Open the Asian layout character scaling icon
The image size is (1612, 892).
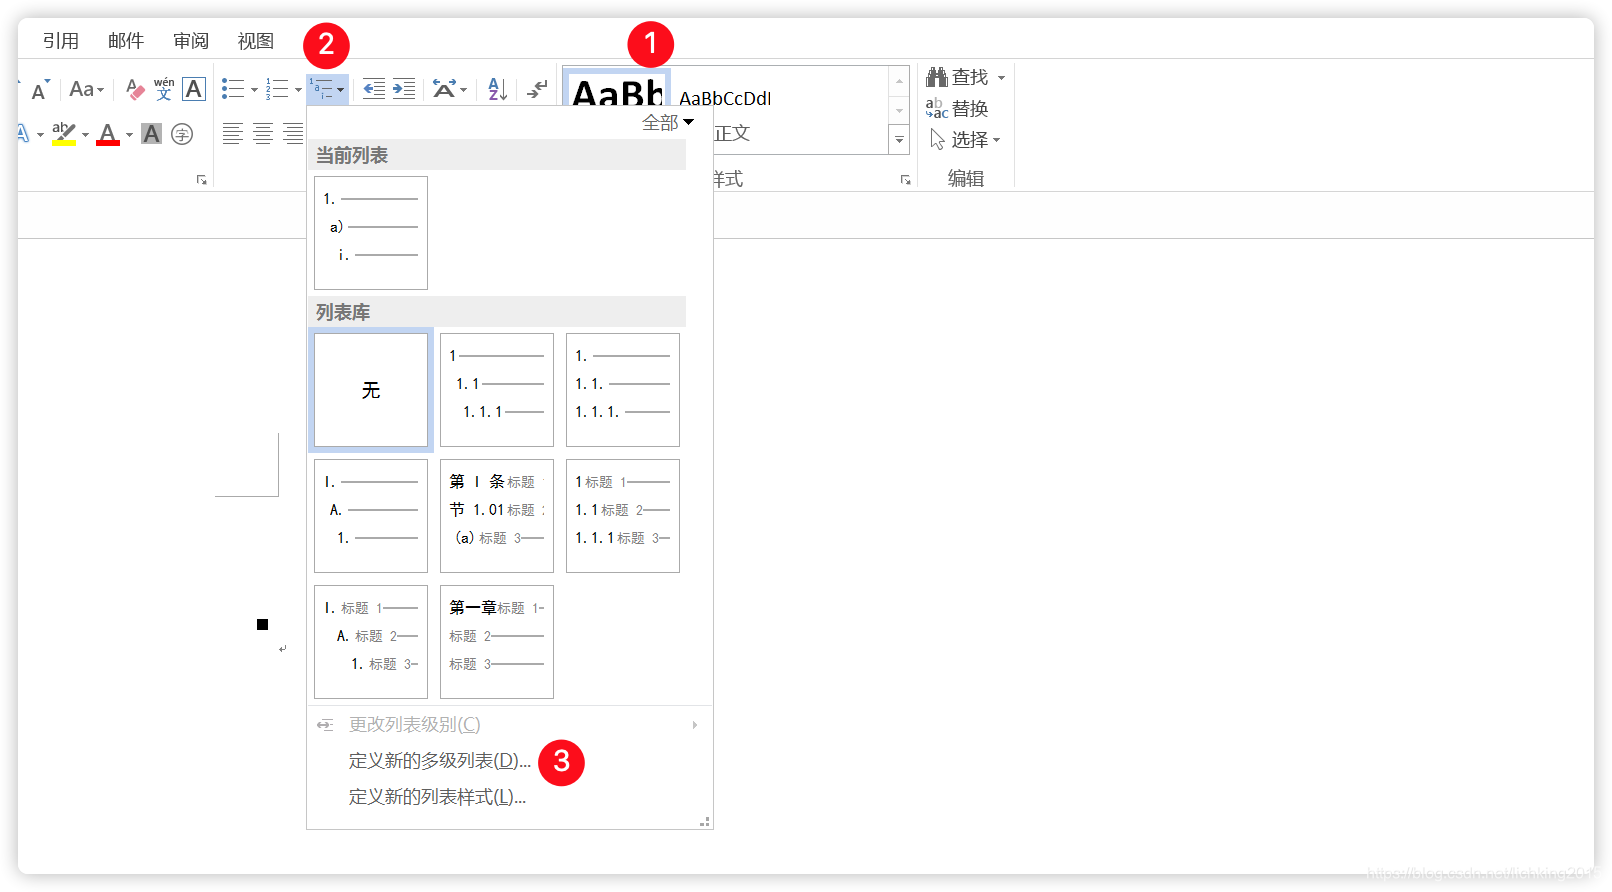pos(444,89)
